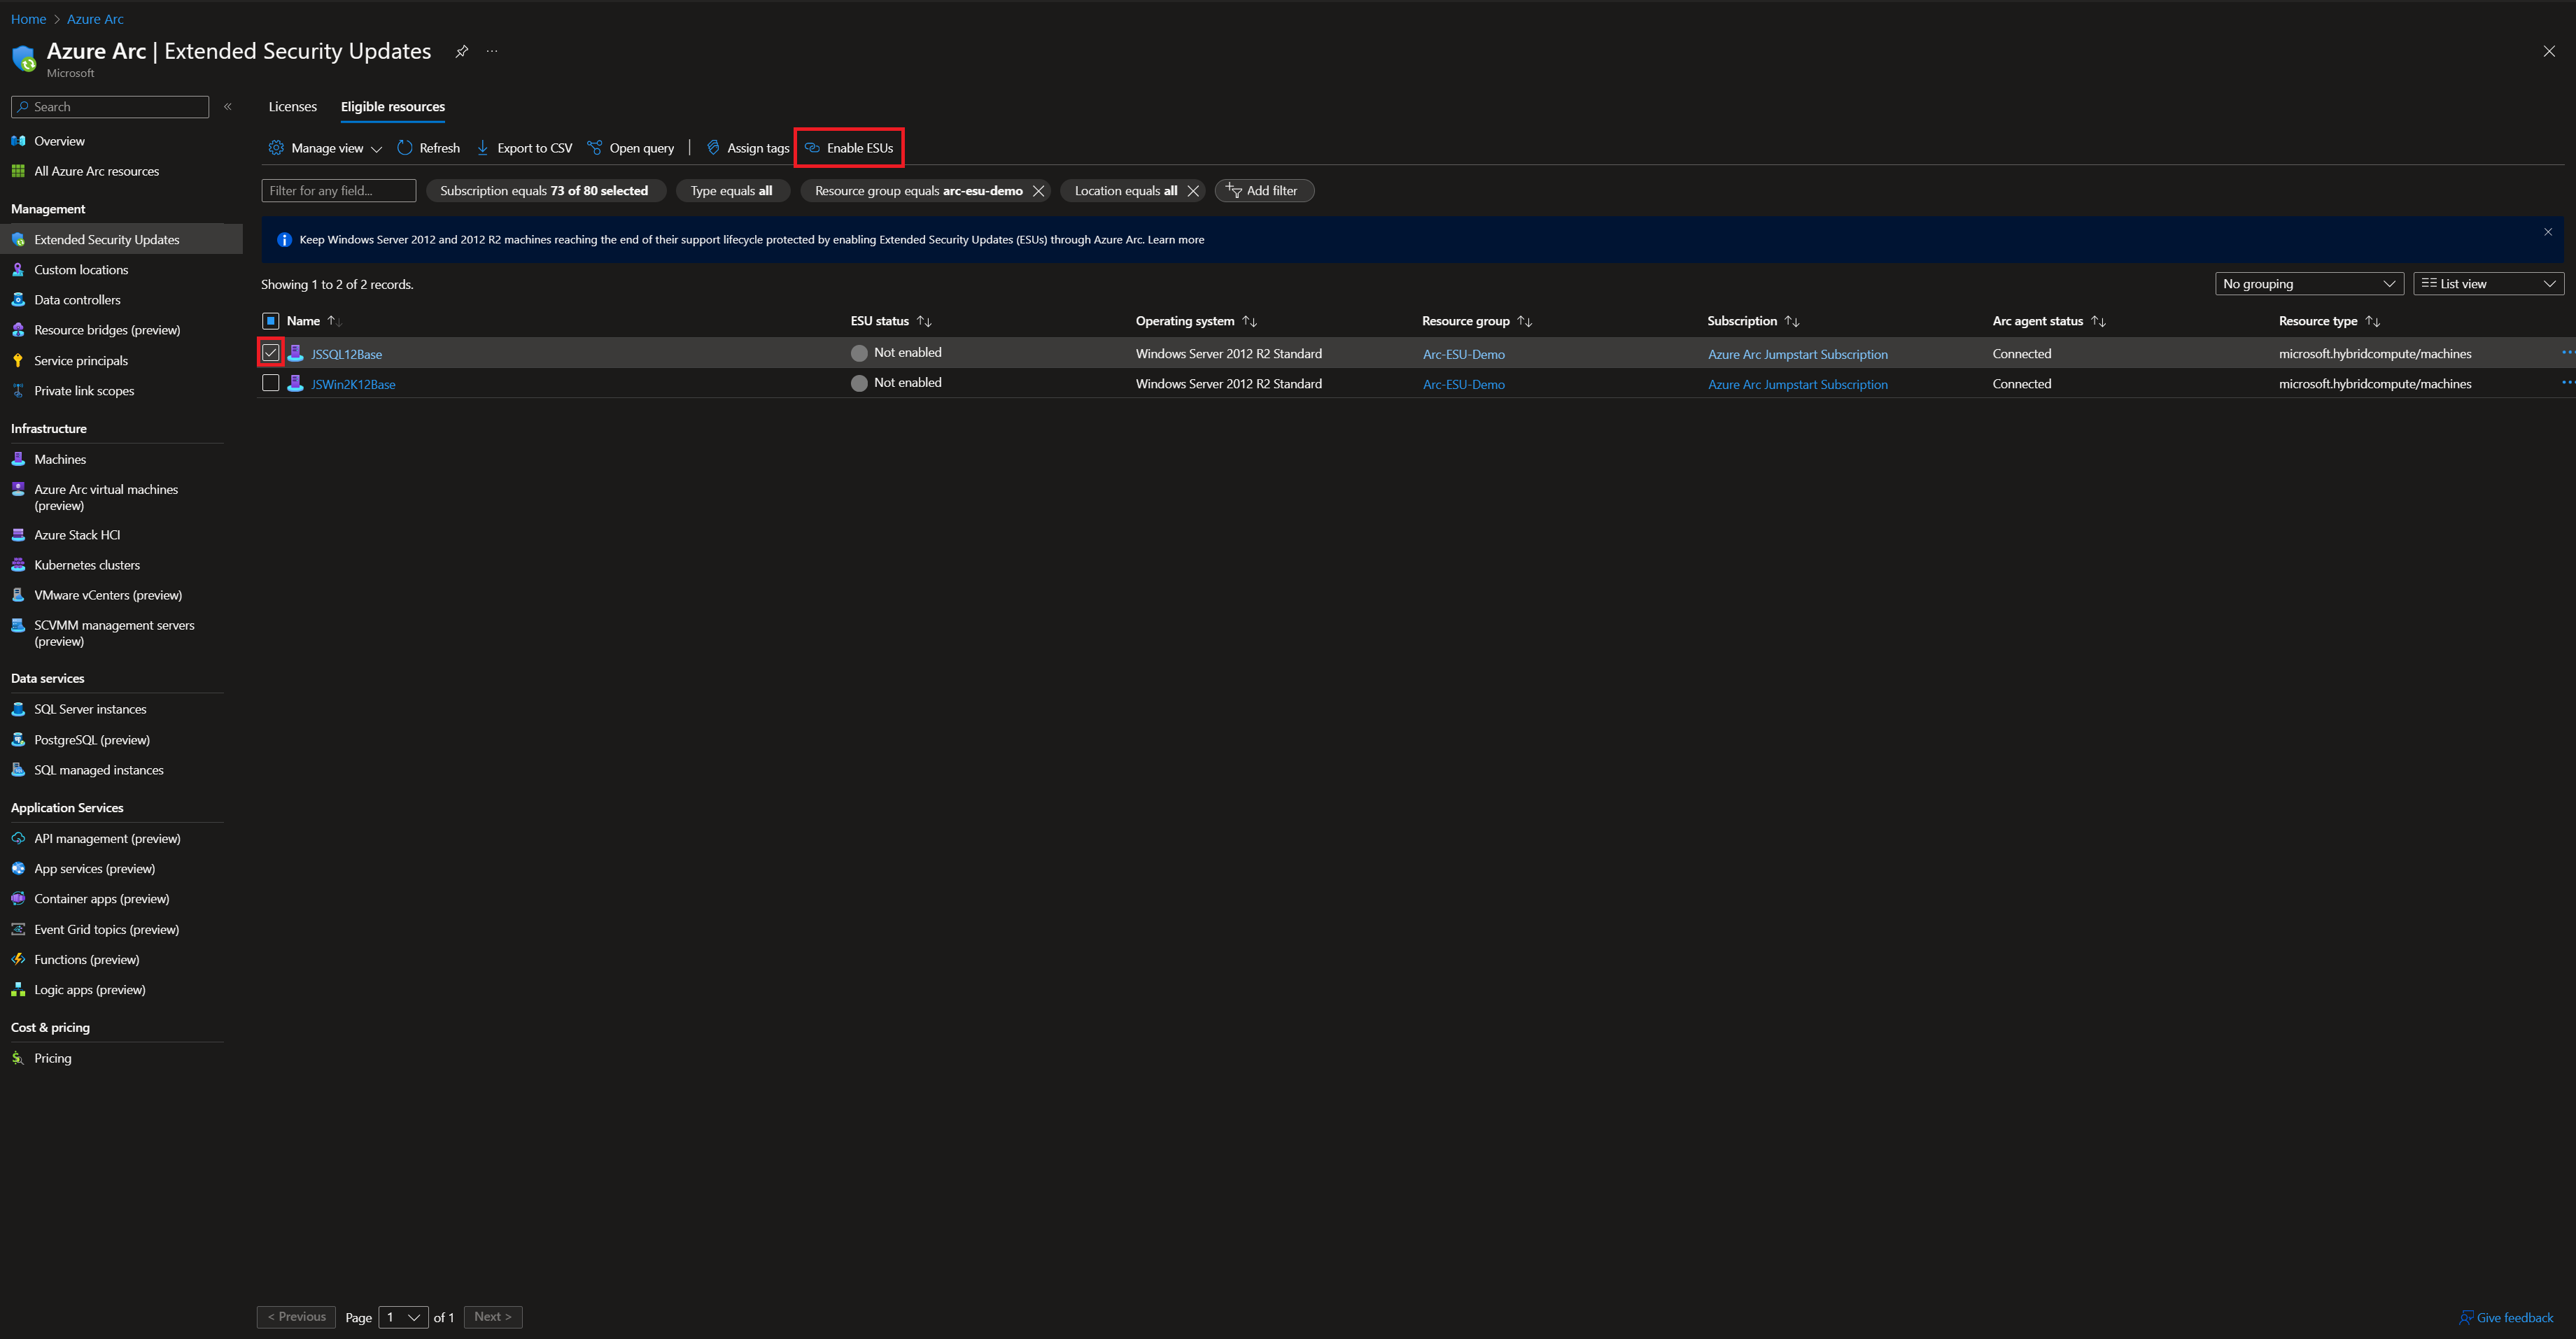Open the No grouping dropdown

[2308, 284]
